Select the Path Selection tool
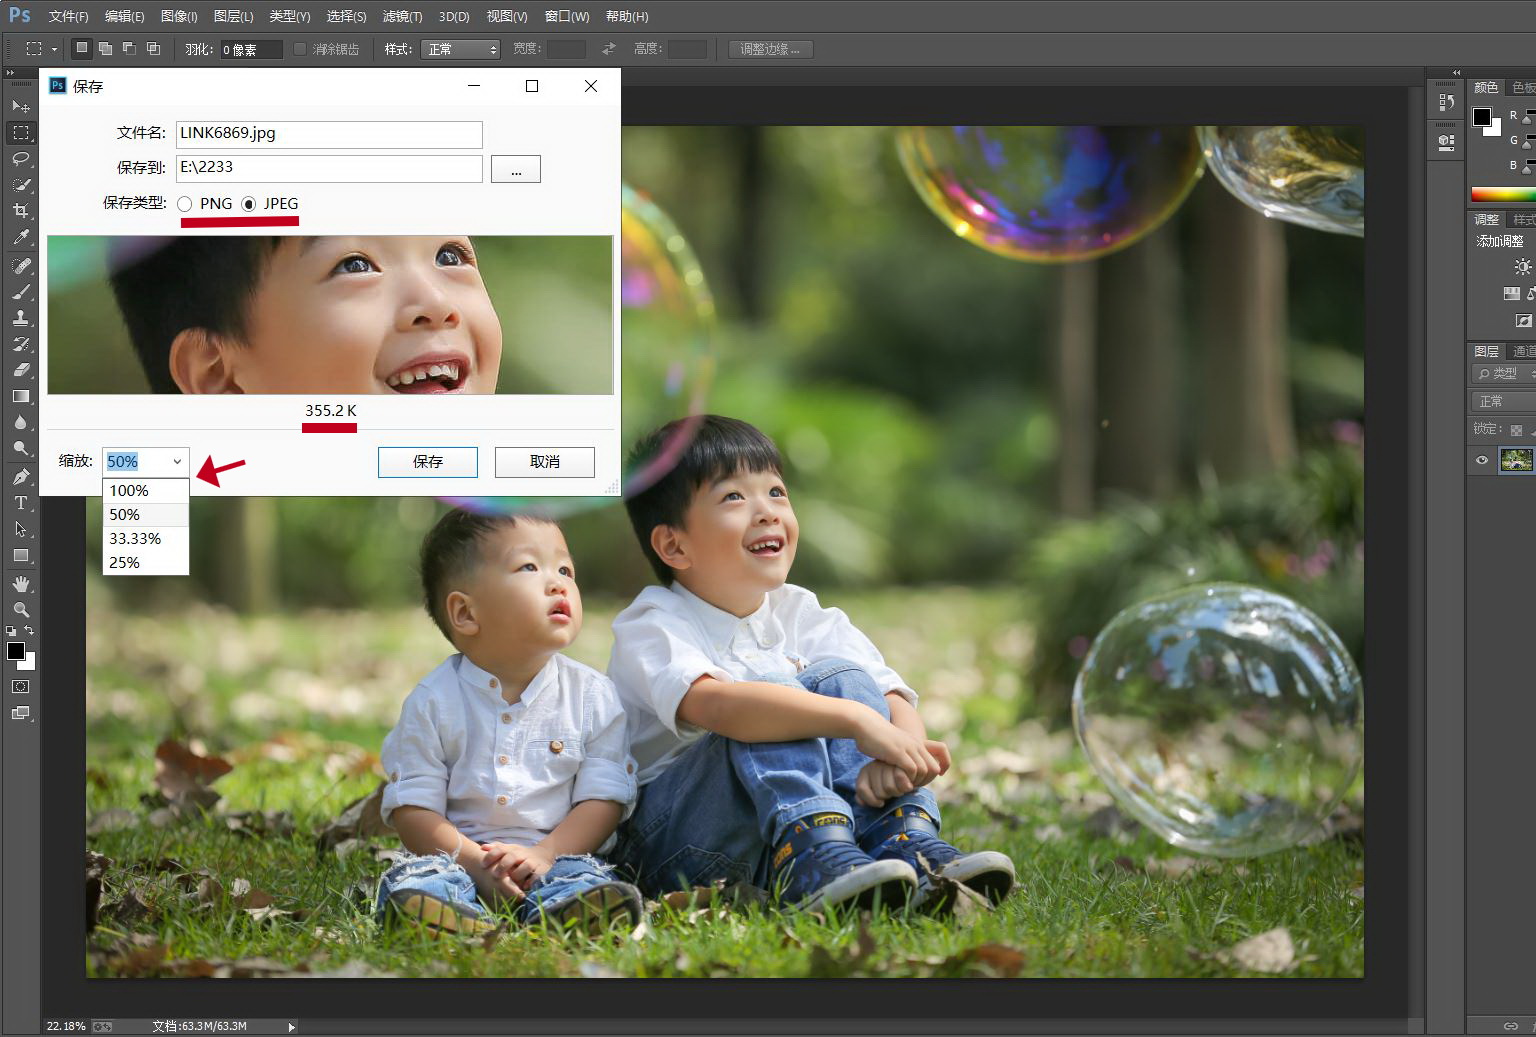Screen dimensions: 1536x1037 [21, 529]
